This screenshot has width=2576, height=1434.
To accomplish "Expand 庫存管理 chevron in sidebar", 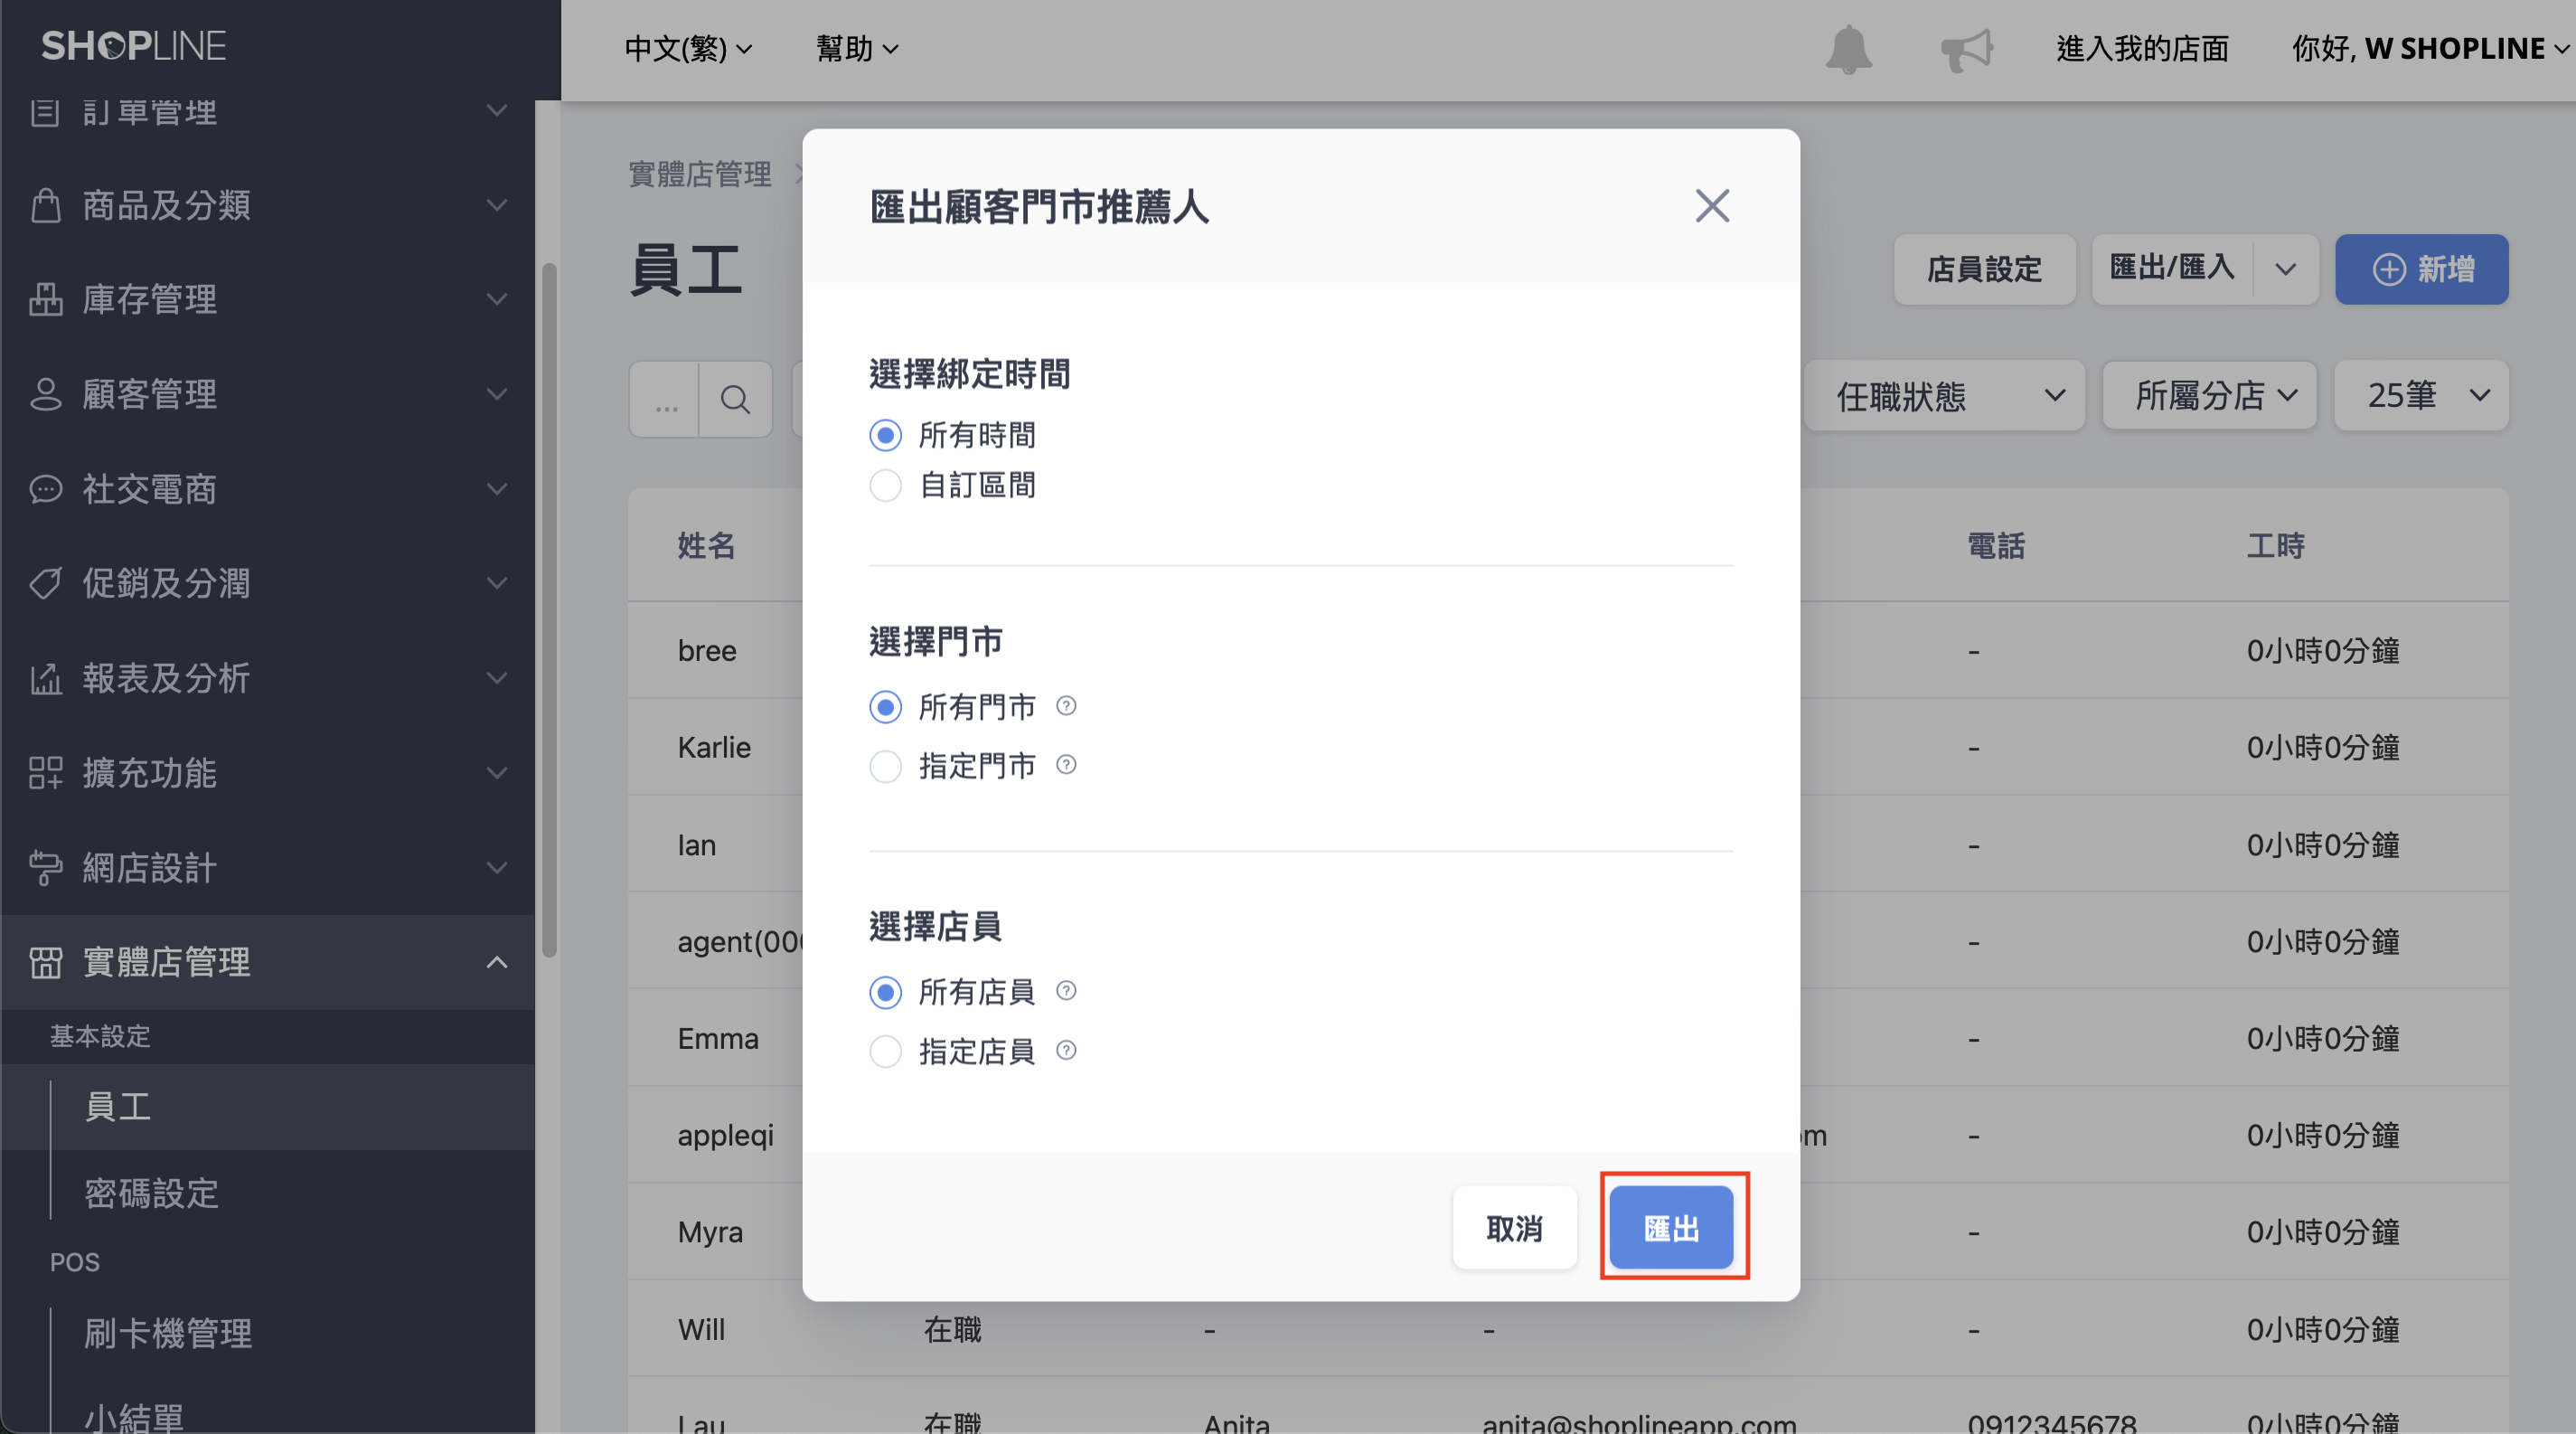I will [496, 299].
